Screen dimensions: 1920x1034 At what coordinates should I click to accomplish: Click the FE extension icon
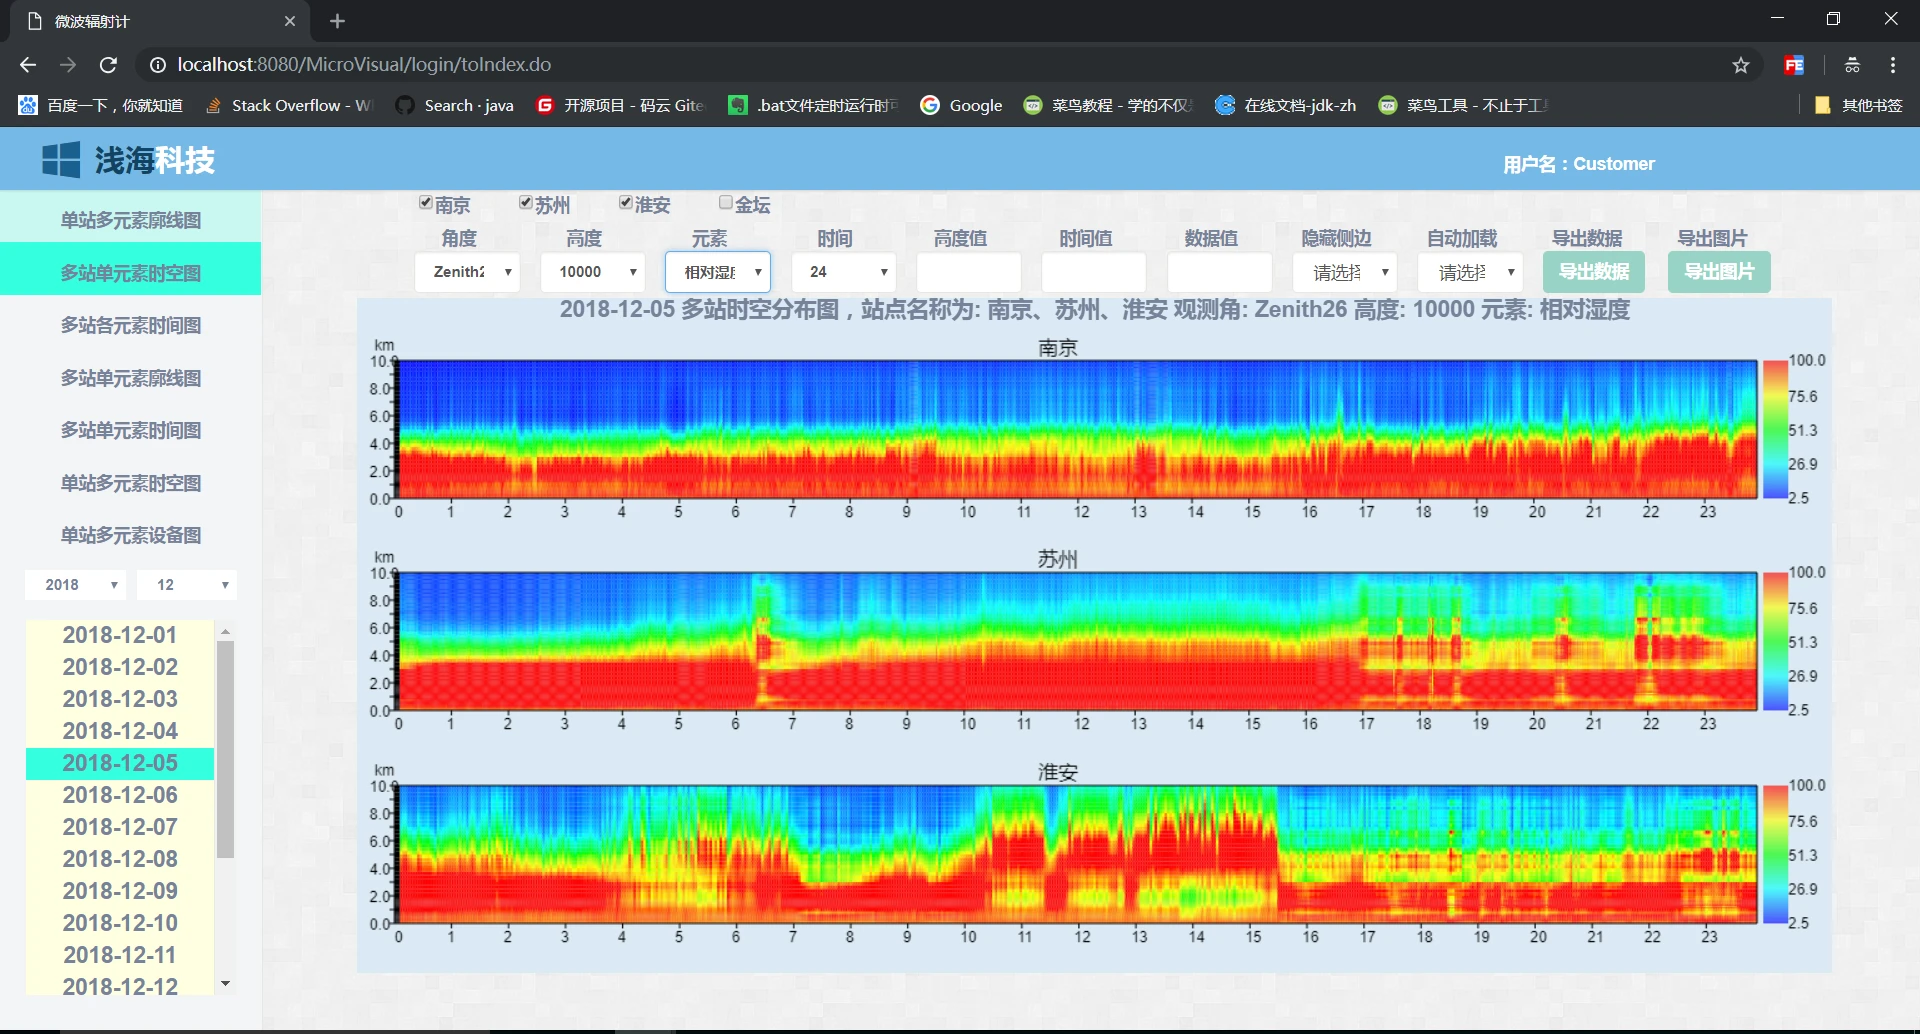(1794, 65)
